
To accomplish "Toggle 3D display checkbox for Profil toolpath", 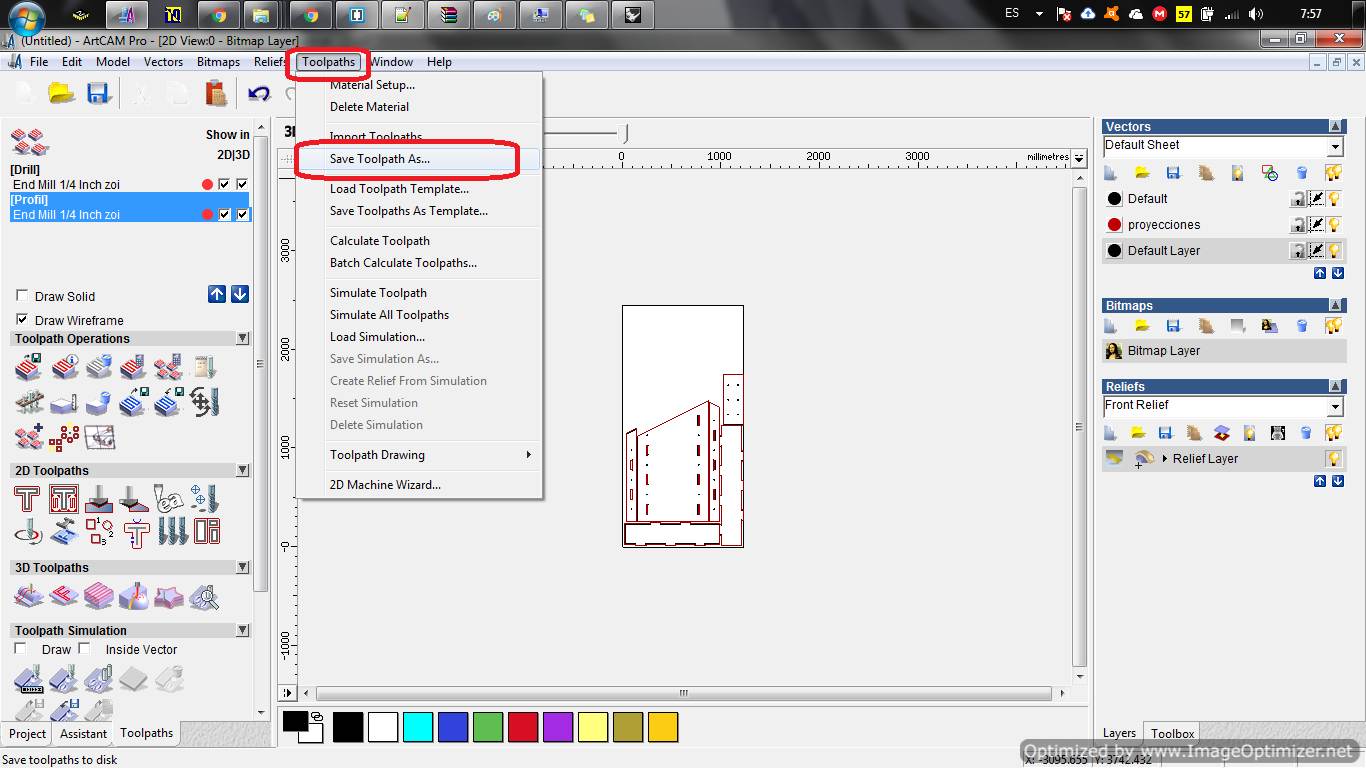I will [x=242, y=215].
